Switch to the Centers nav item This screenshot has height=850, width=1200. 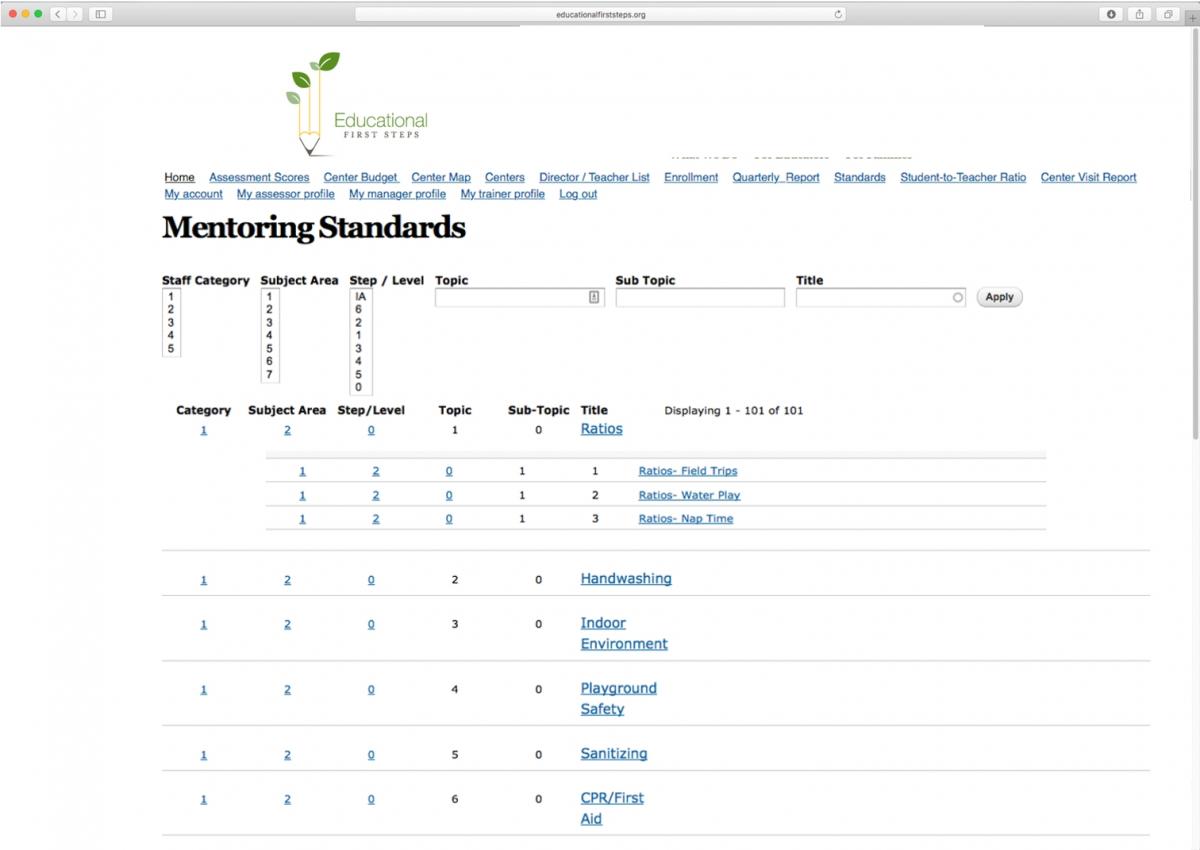click(x=504, y=177)
